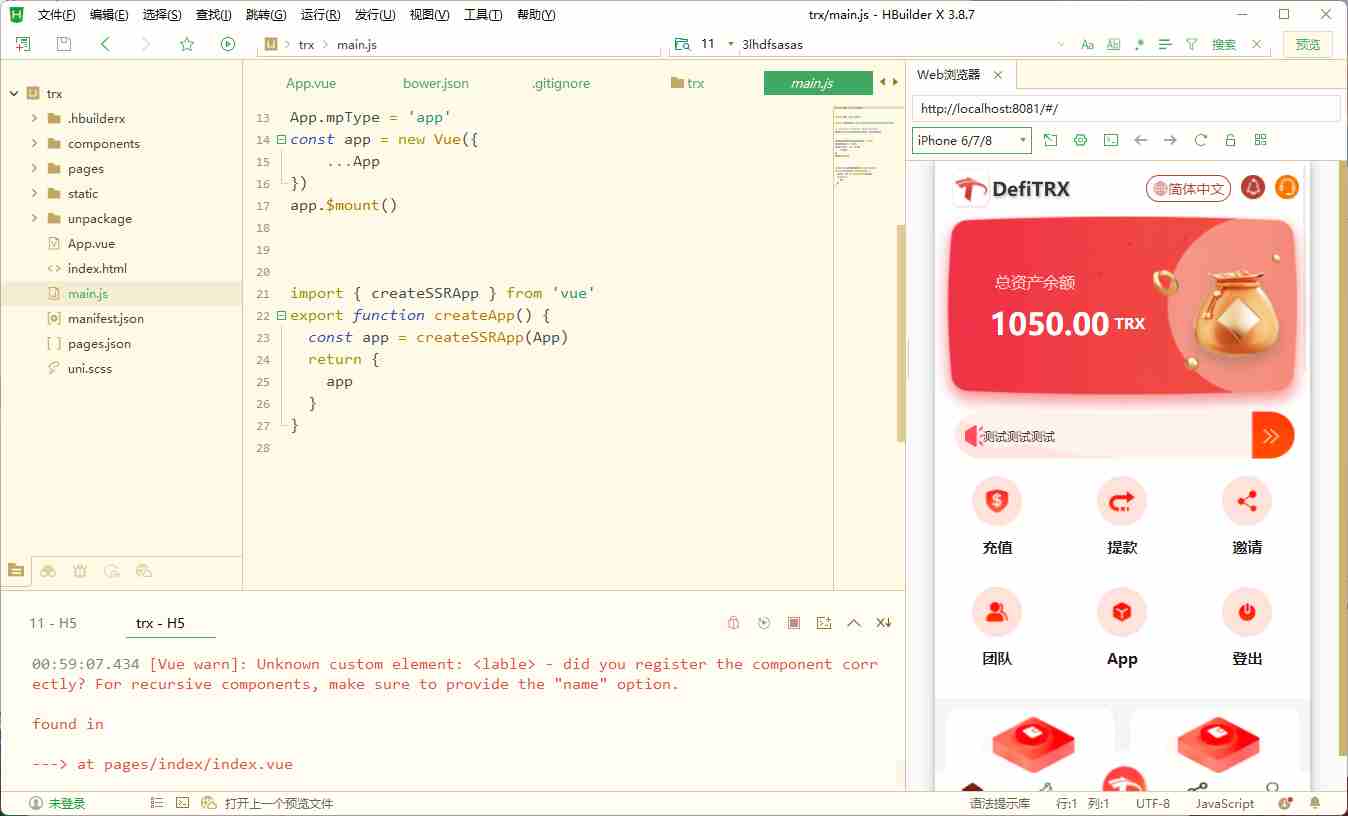This screenshot has height=816, width=1348.
Task: Click the 预览 preview button
Action: pyautogui.click(x=1307, y=45)
